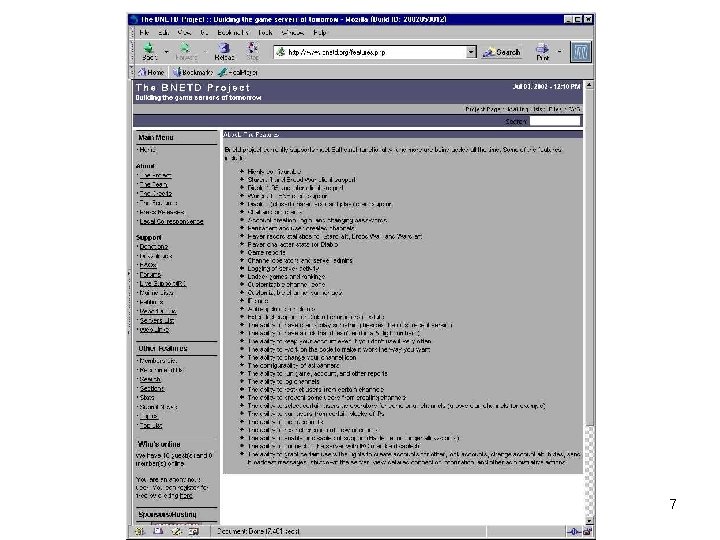The image size is (720, 540).
Task: Open the Go menu
Action: (x=204, y=33)
